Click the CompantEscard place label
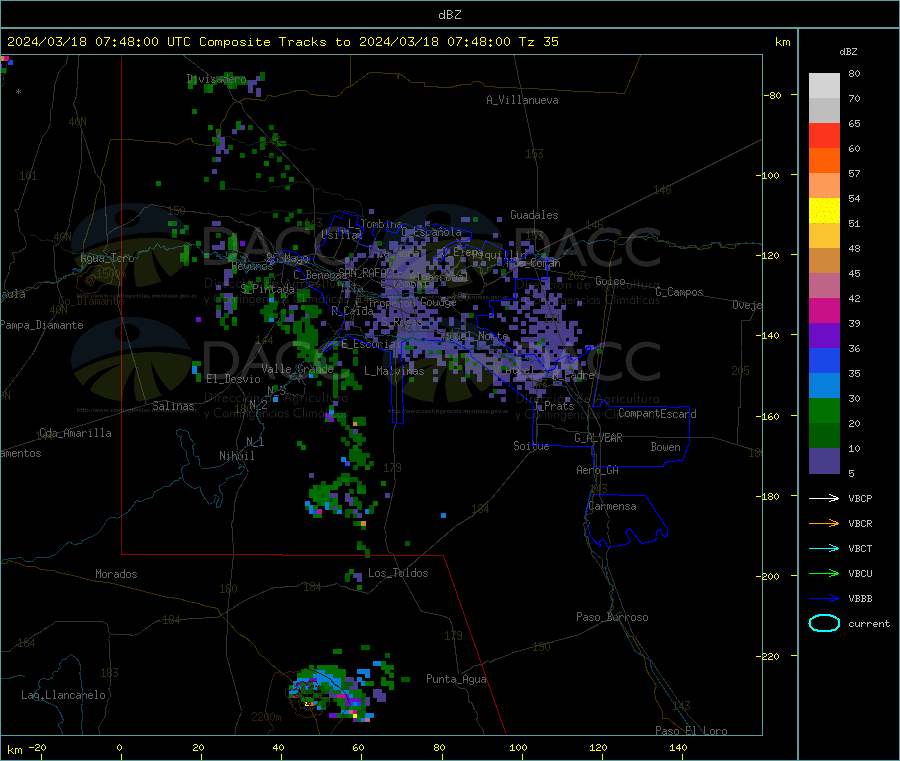Viewport: 900px width, 761px height. point(657,414)
